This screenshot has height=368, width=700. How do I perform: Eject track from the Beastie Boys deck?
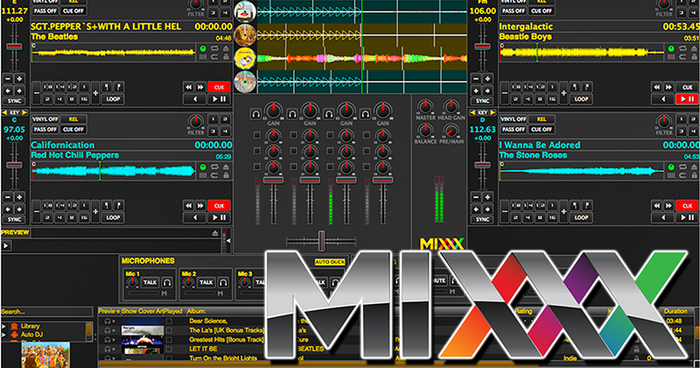(x=694, y=48)
